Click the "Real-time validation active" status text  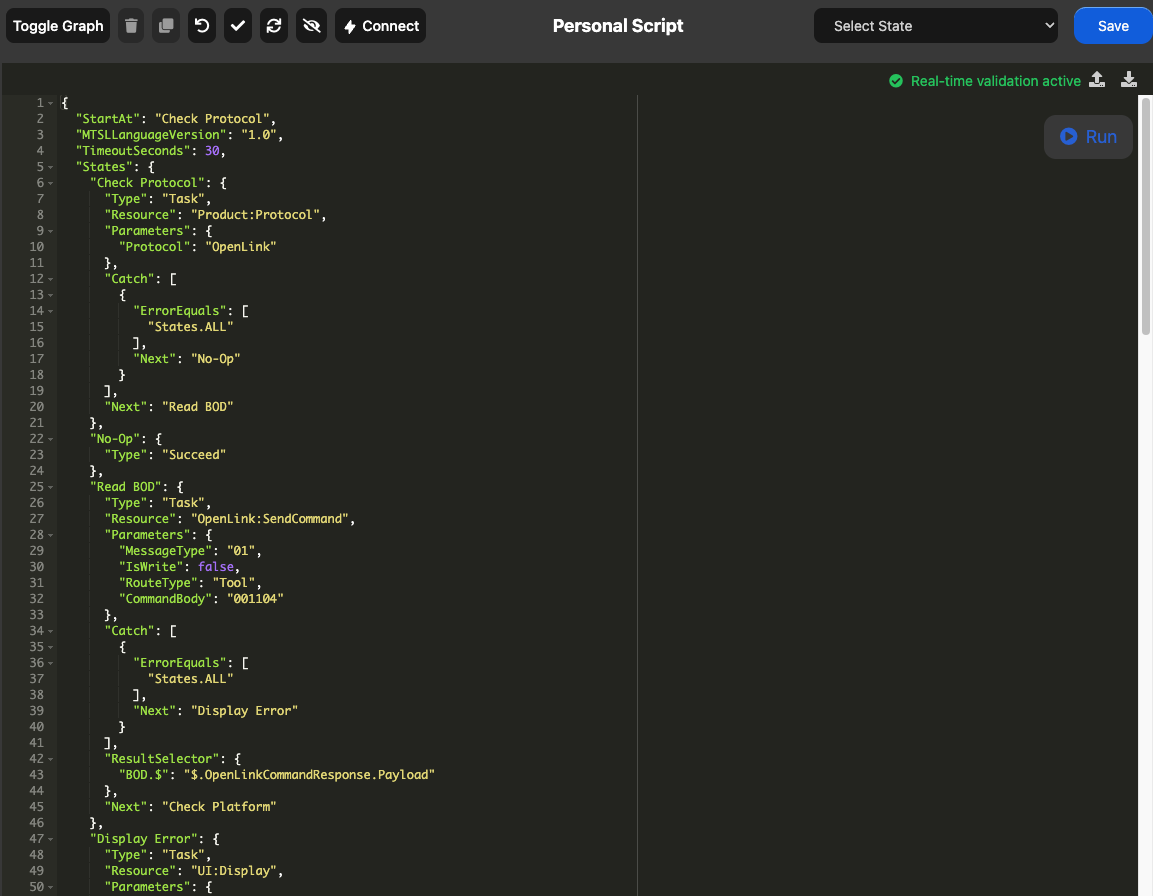click(x=996, y=81)
